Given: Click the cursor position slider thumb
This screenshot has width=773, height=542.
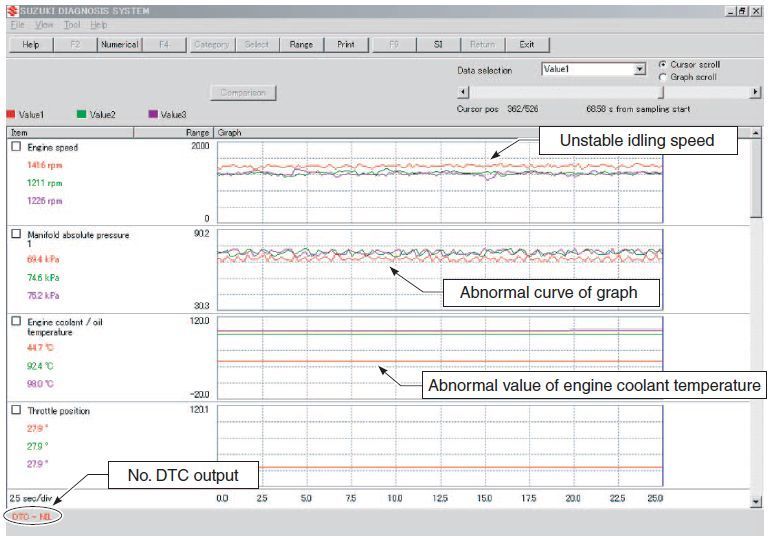Looking at the screenshot, I should pos(661,92).
